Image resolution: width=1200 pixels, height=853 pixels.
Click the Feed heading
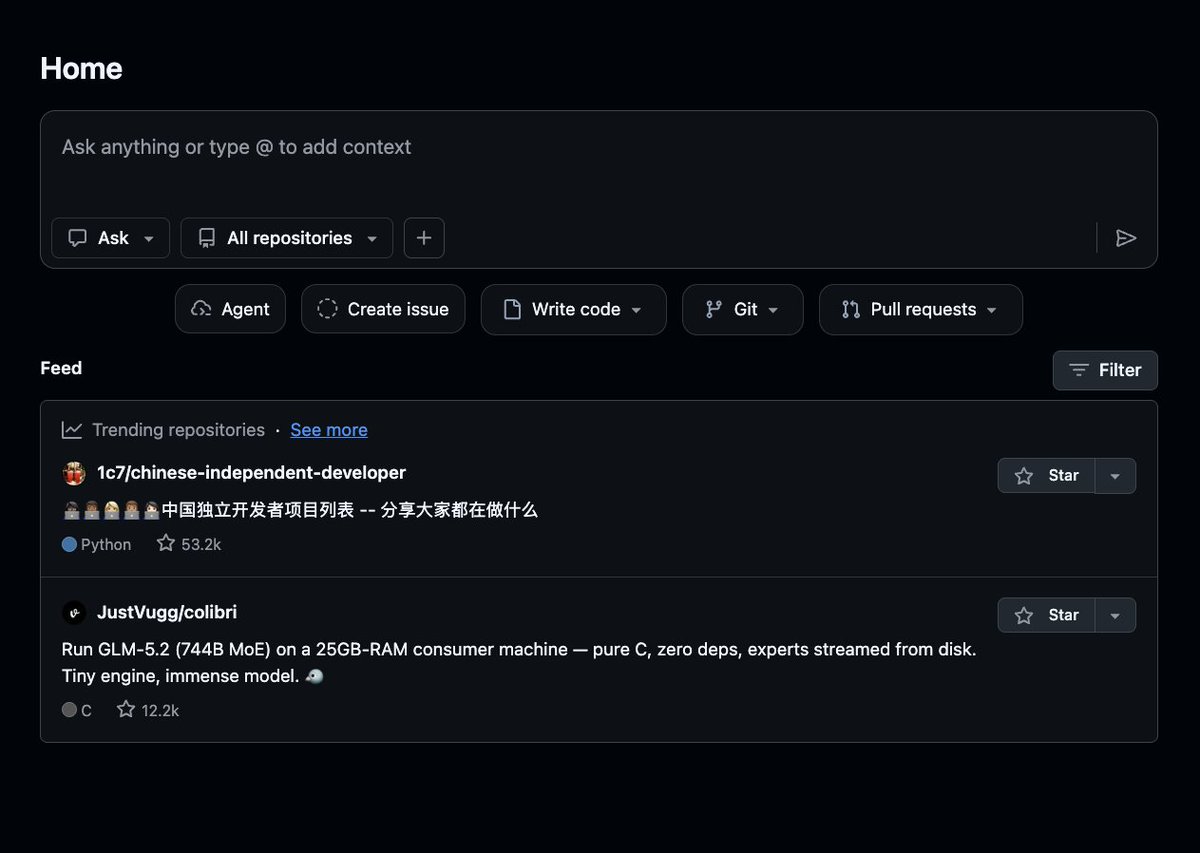(x=61, y=368)
